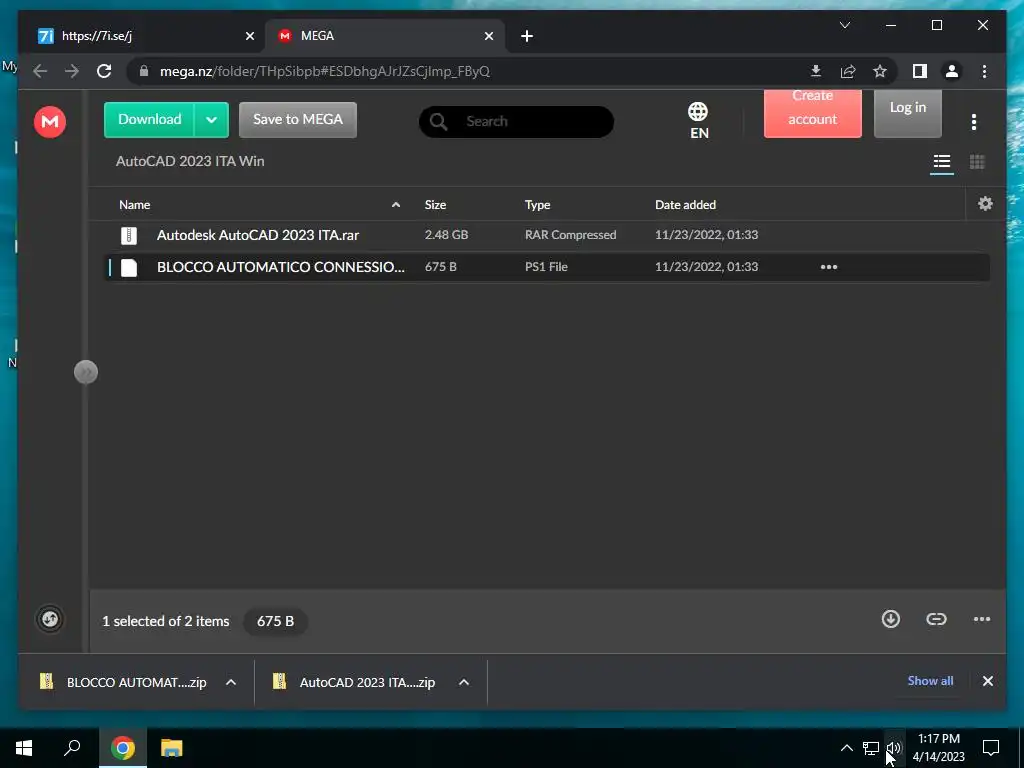Open column settings gear
Screen dimensions: 1024x768
[x=985, y=204]
